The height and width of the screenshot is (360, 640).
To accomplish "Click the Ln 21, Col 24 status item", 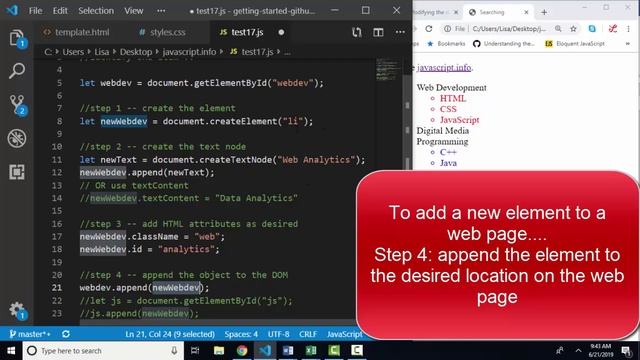I will tap(170, 334).
